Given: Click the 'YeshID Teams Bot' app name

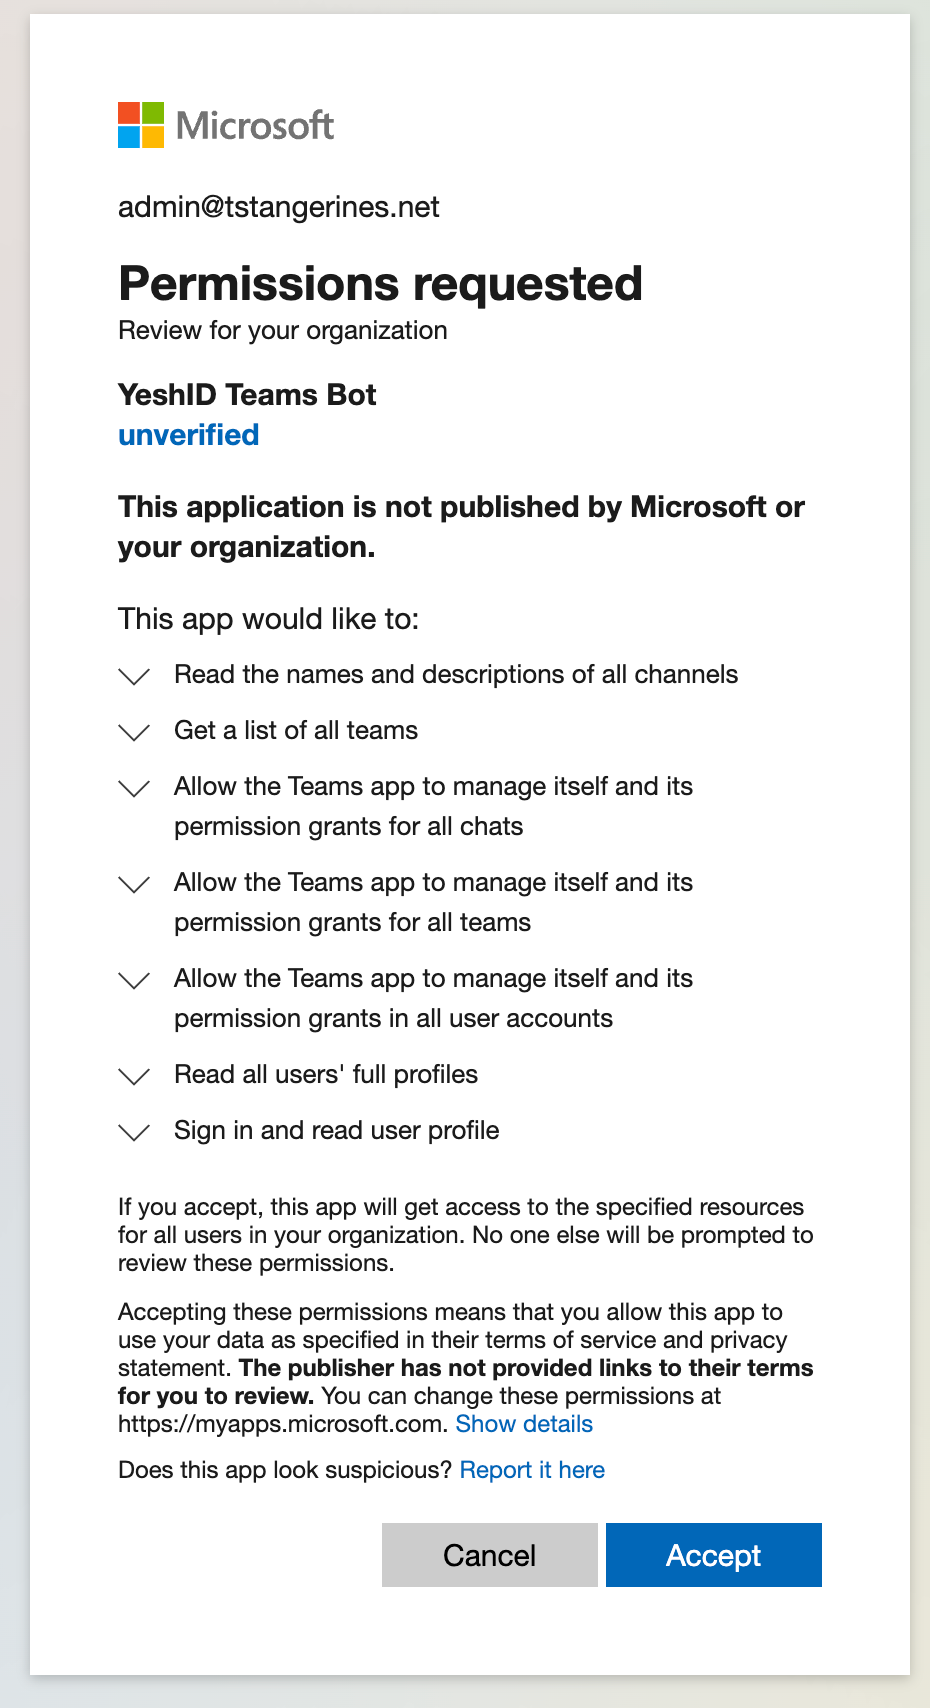Looking at the screenshot, I should pos(247,395).
